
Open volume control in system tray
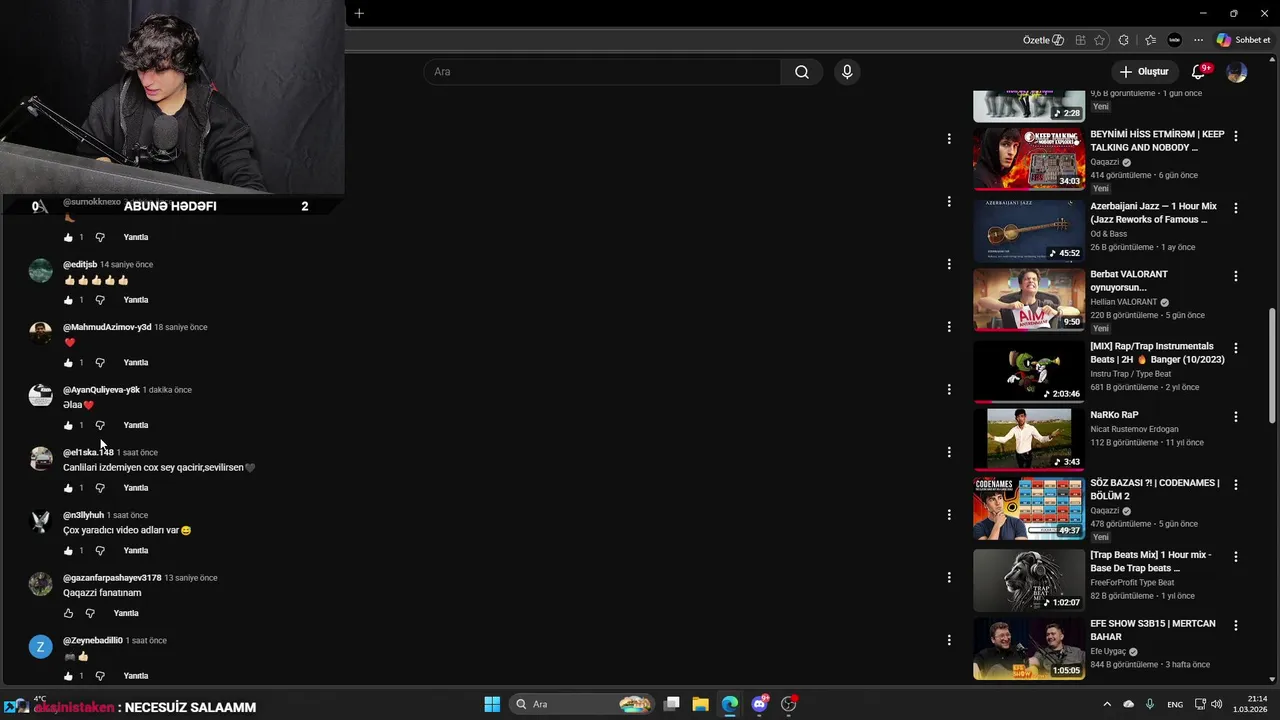1217,704
